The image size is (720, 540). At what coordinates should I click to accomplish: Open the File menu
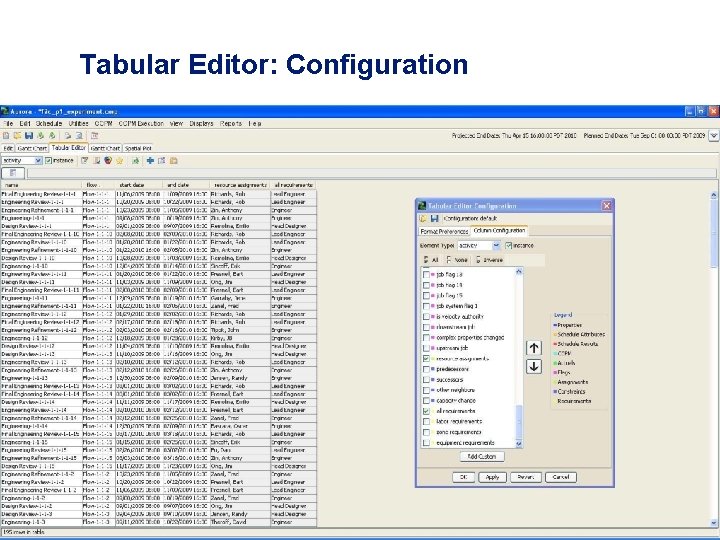tap(8, 124)
